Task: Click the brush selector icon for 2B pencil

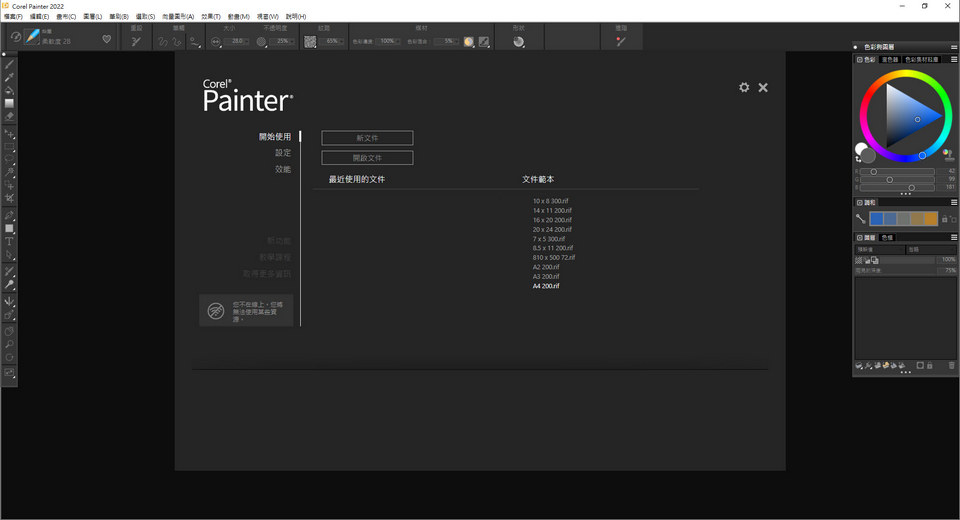Action: (33, 37)
